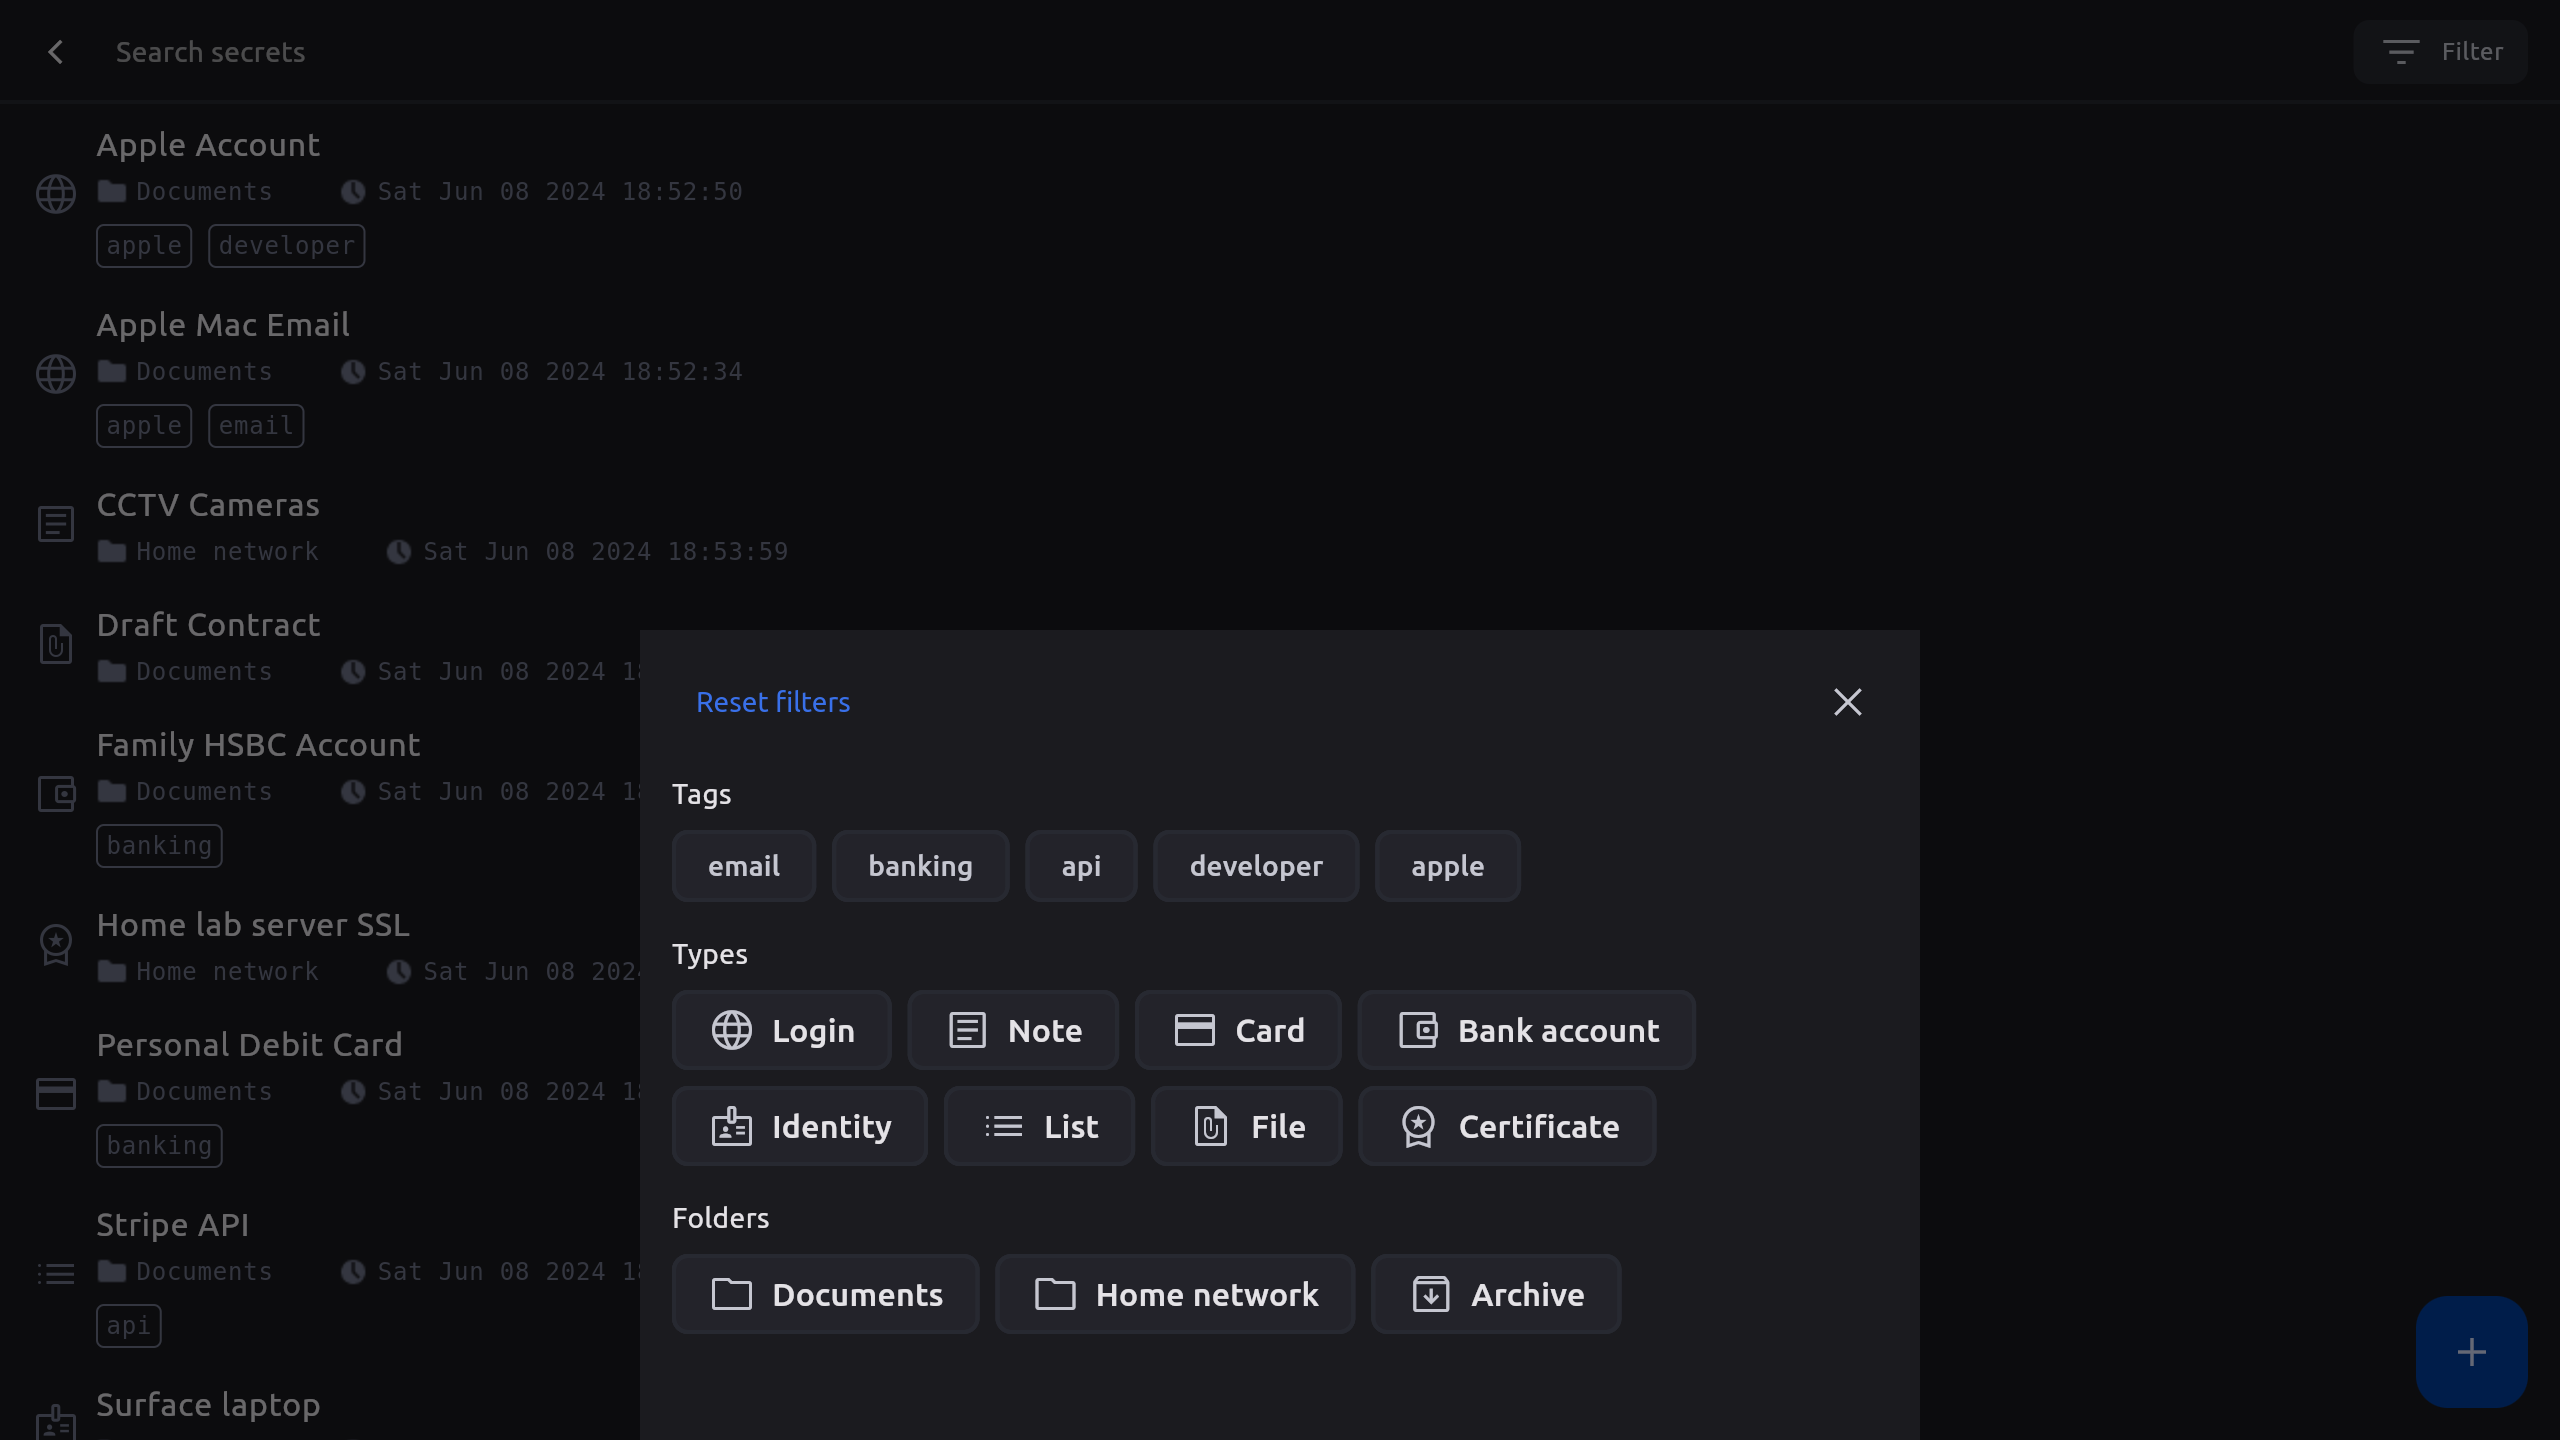
Task: Click the back arrow icon
Action: tap(56, 52)
